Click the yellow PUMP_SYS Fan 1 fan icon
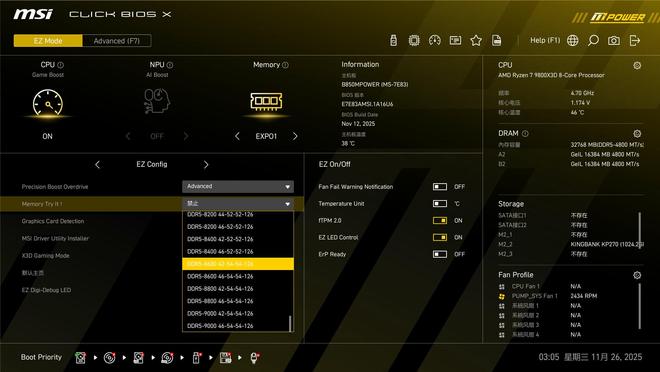 [x=502, y=296]
